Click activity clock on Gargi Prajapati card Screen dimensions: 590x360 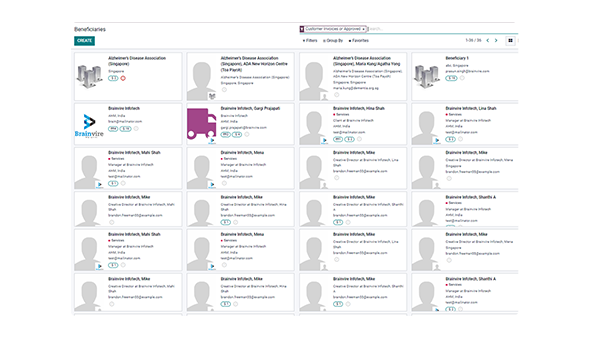click(x=247, y=135)
